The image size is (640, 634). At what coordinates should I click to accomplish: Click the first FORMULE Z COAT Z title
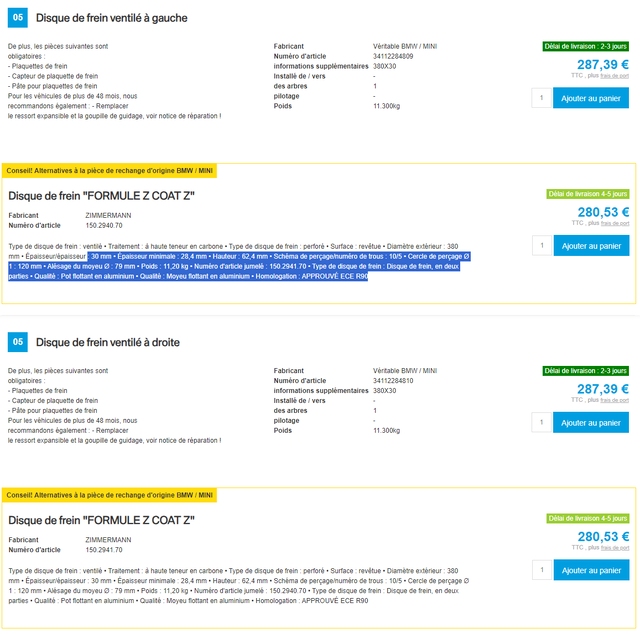coord(101,196)
